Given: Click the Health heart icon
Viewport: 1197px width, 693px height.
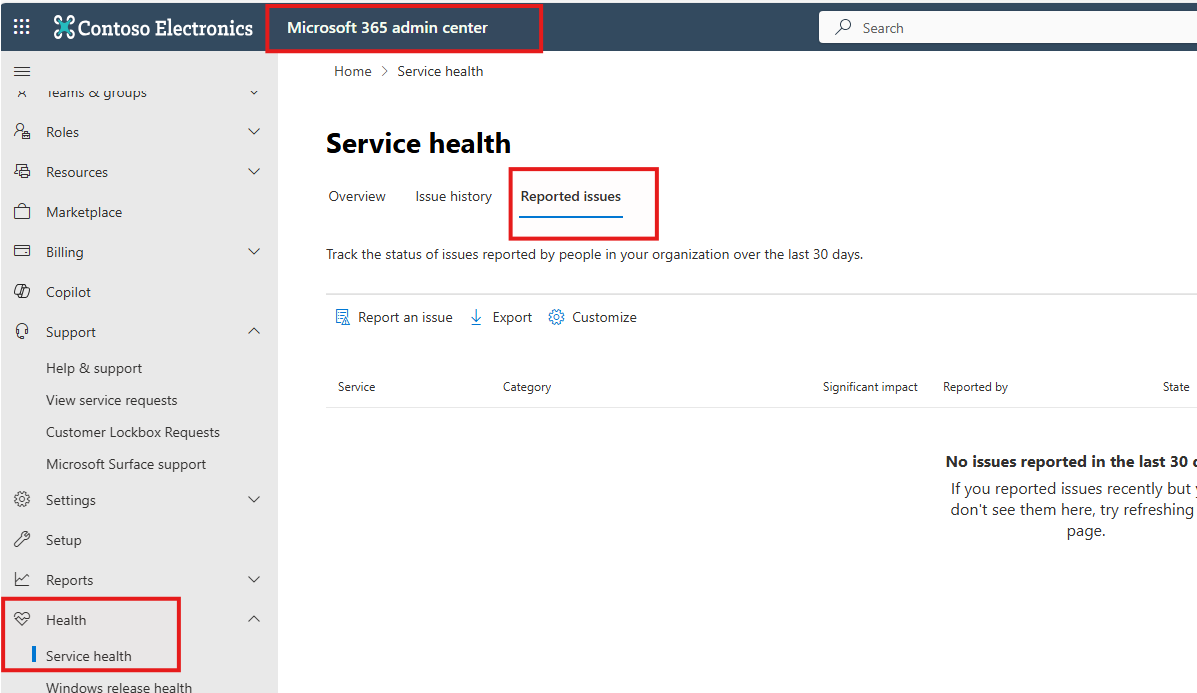Looking at the screenshot, I should click(x=22, y=619).
